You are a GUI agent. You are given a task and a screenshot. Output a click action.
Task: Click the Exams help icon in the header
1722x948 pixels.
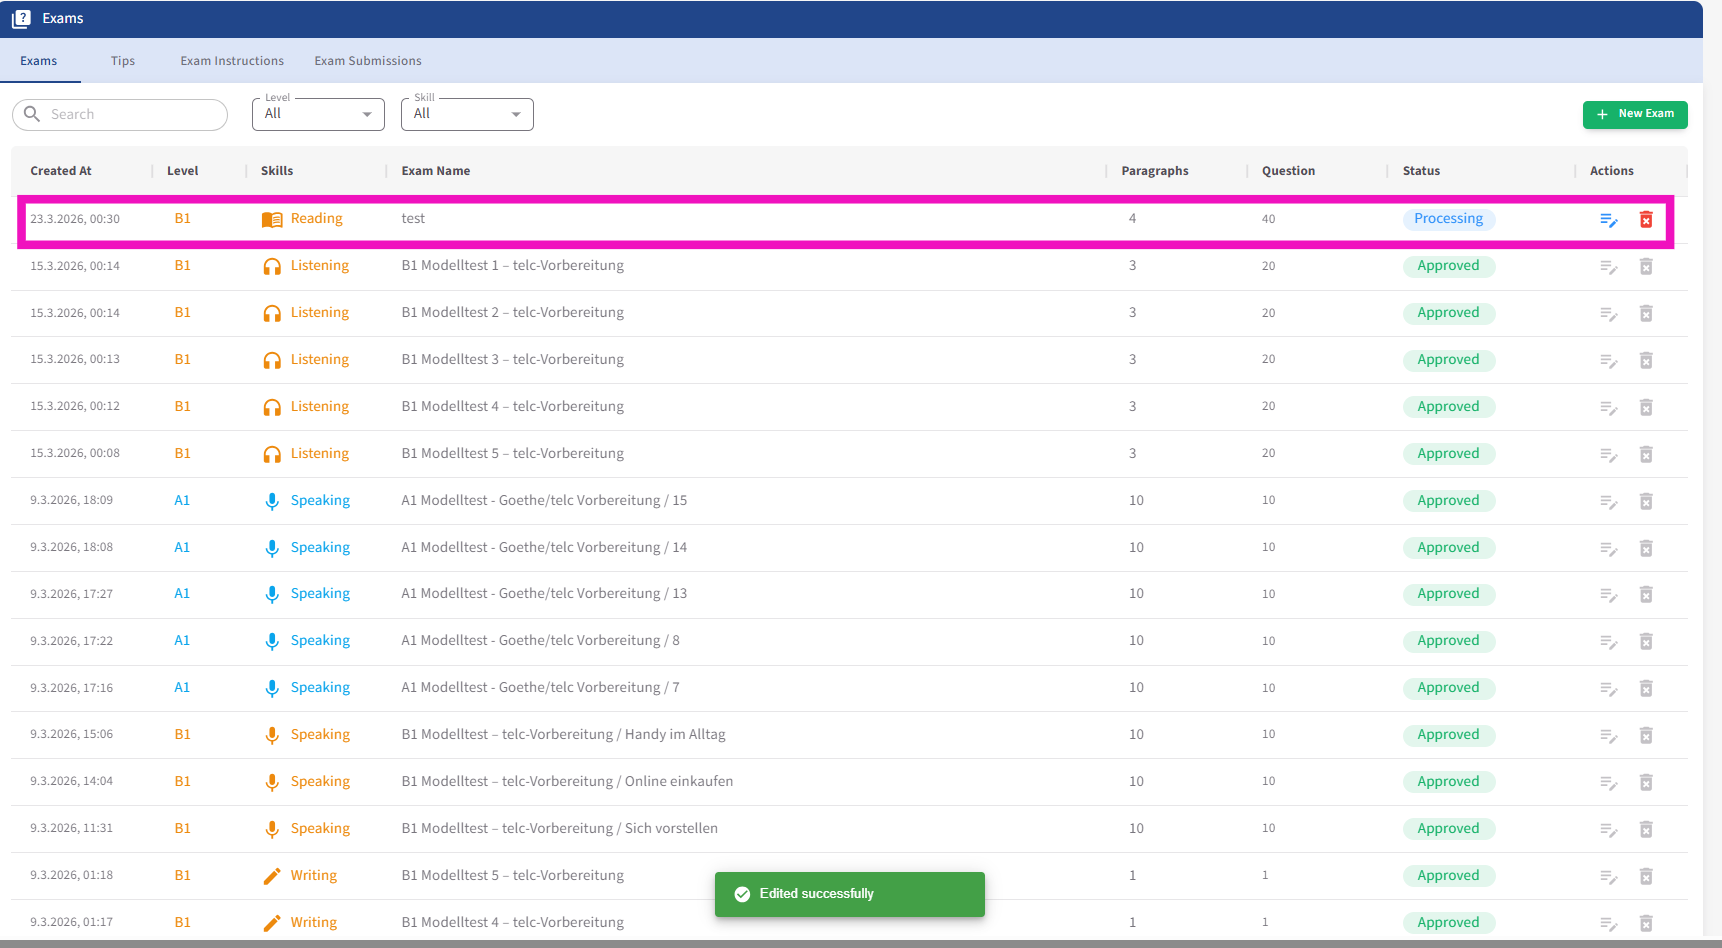(x=21, y=19)
